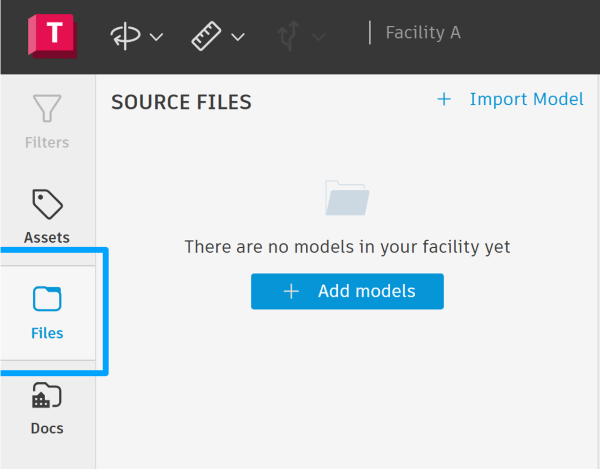This screenshot has height=469, width=600.
Task: Click the Assets tag icon
Action: tap(47, 204)
